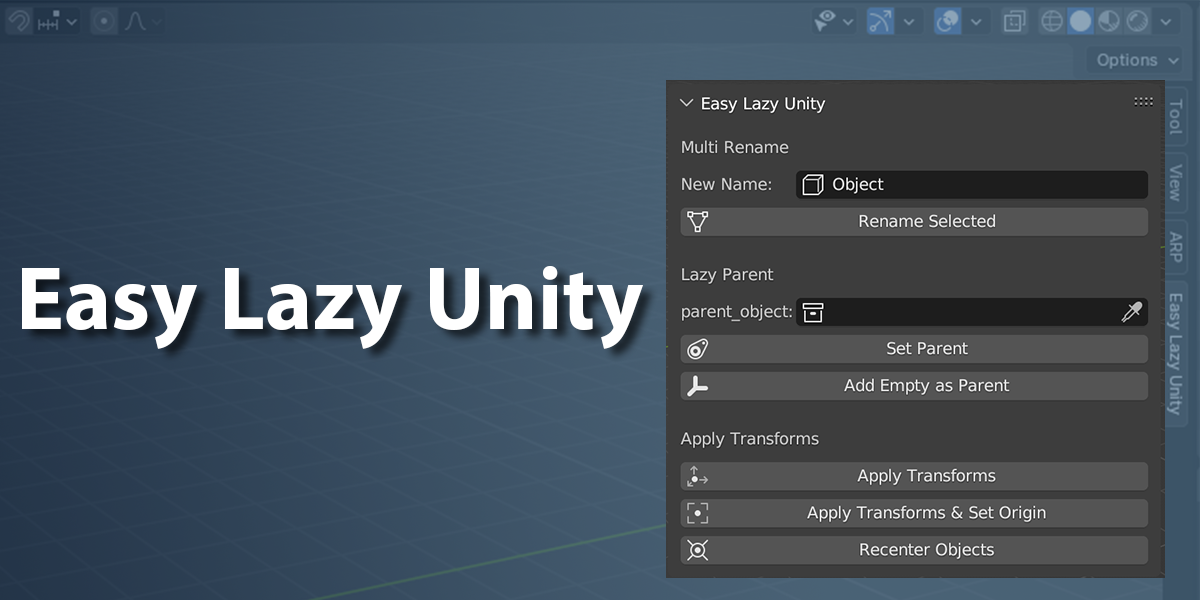1200x600 pixels.
Task: Collapse the Easy Lazy Unity panel header
Action: point(686,103)
